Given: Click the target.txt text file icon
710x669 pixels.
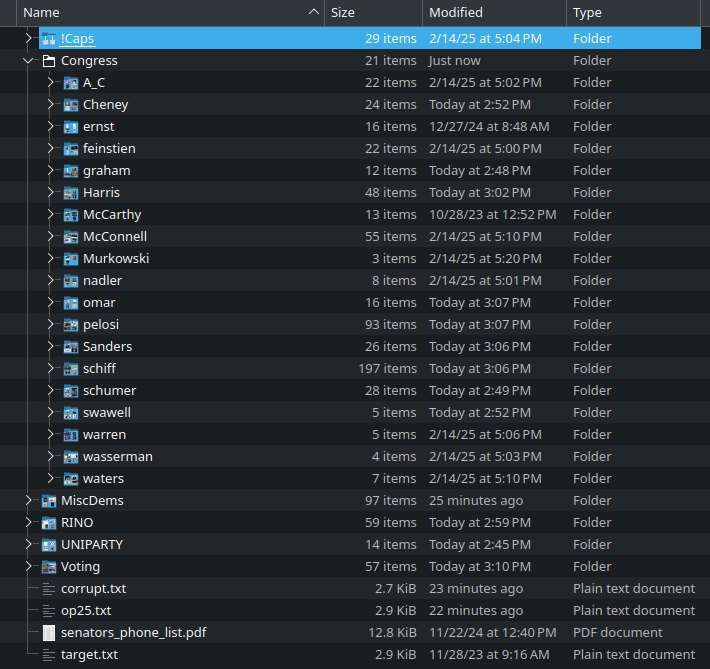Looking at the screenshot, I should pyautogui.click(x=49, y=655).
